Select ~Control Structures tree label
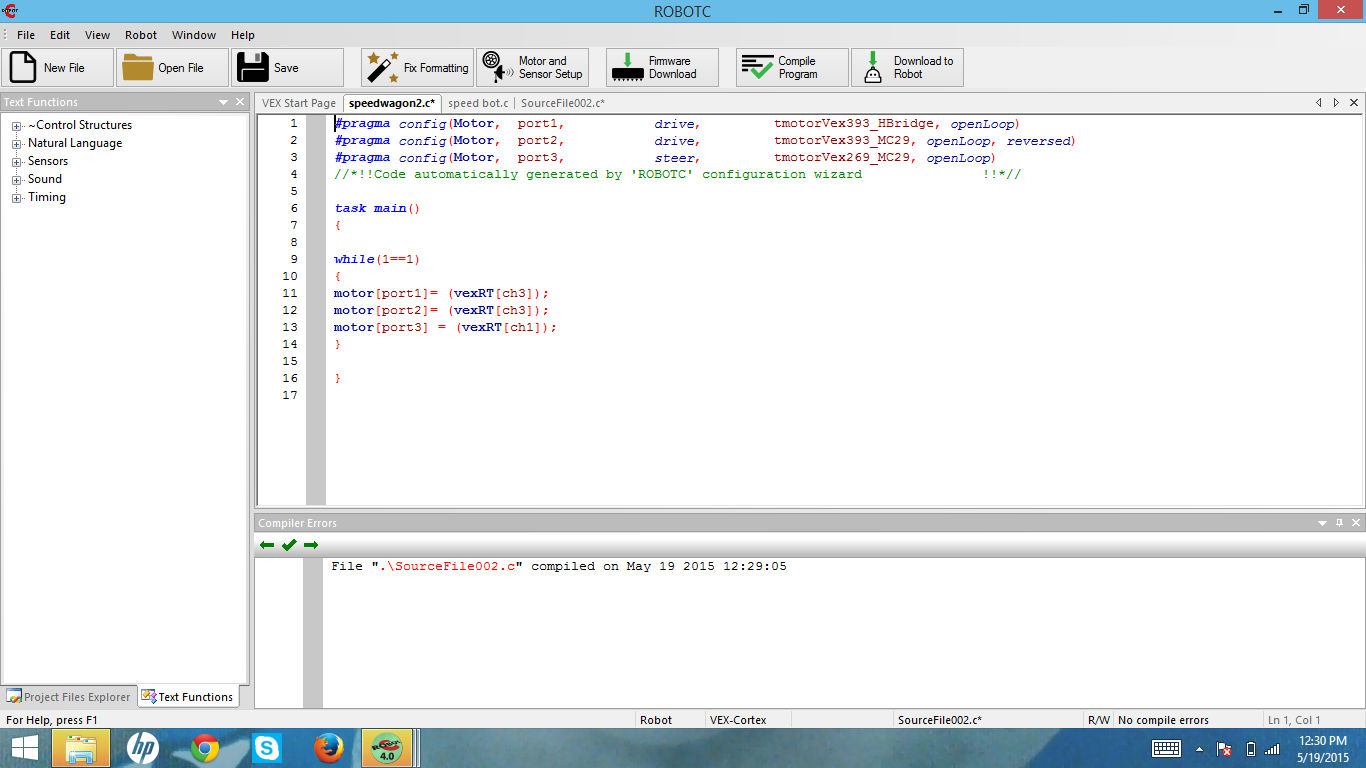 click(80, 125)
